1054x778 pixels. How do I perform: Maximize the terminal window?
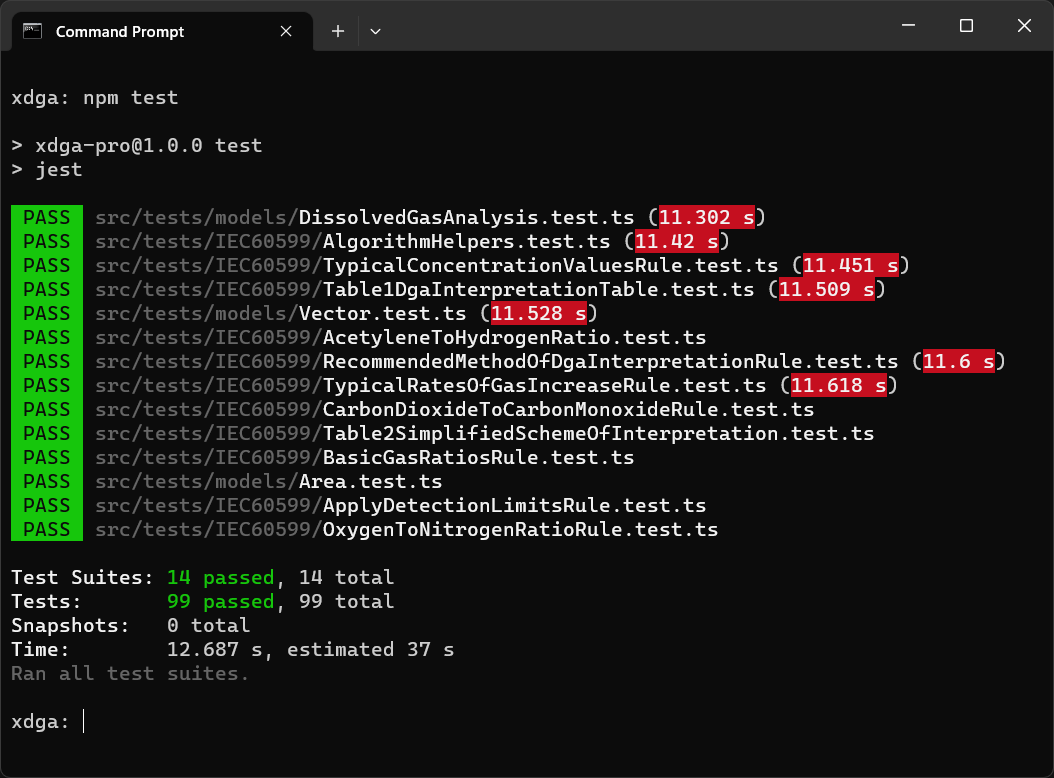pyautogui.click(x=966, y=26)
